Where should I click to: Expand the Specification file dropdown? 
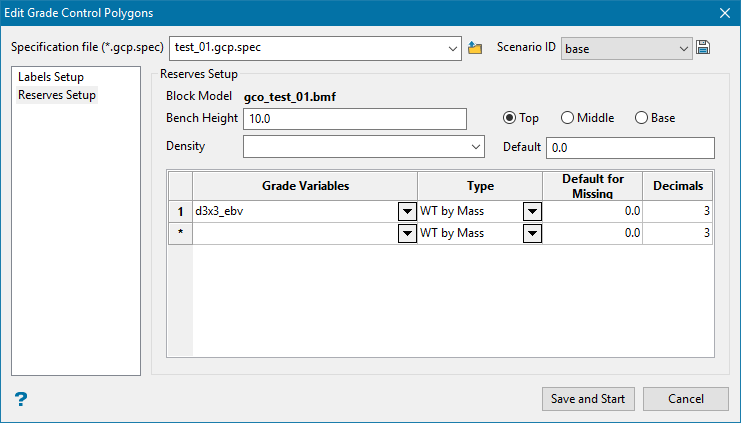[451, 47]
